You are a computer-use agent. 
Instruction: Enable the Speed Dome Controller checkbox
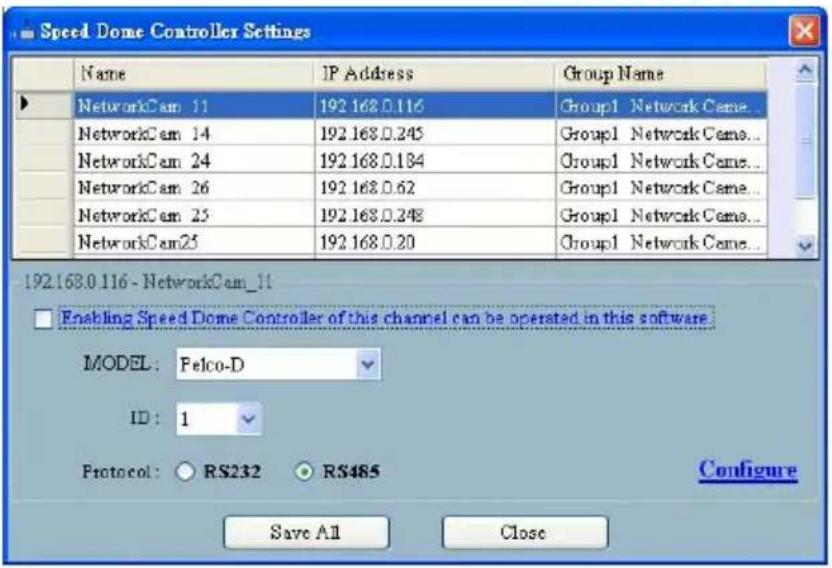[43, 319]
